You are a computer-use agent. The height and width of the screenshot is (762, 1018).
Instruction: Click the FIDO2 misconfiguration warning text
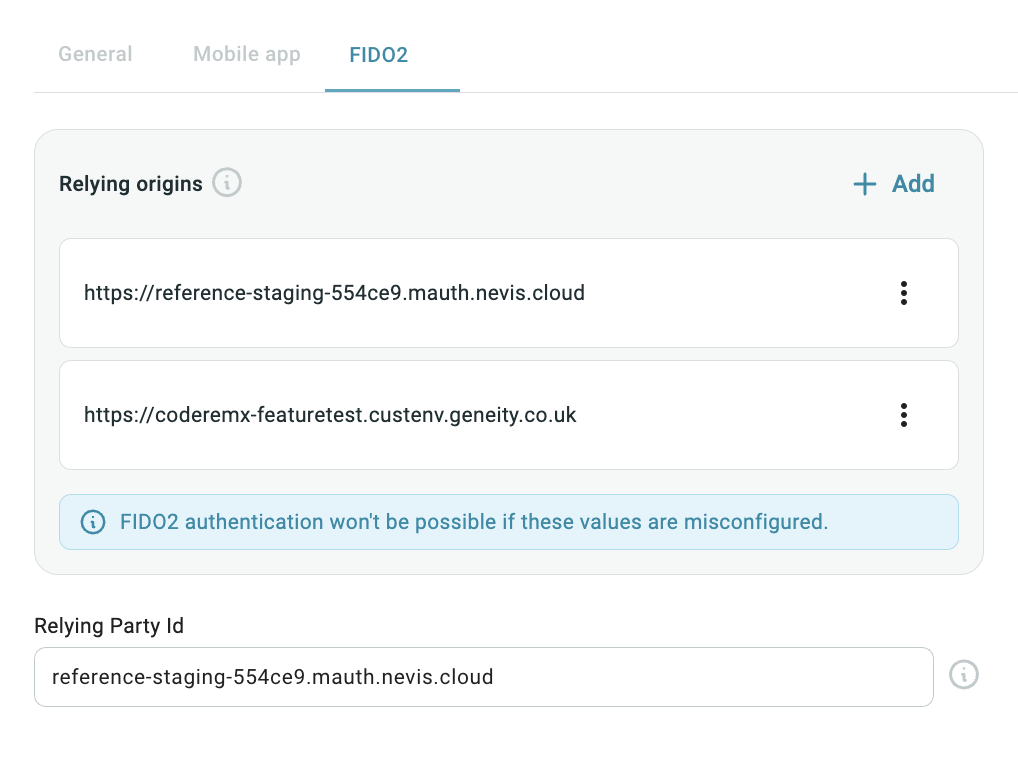[474, 522]
